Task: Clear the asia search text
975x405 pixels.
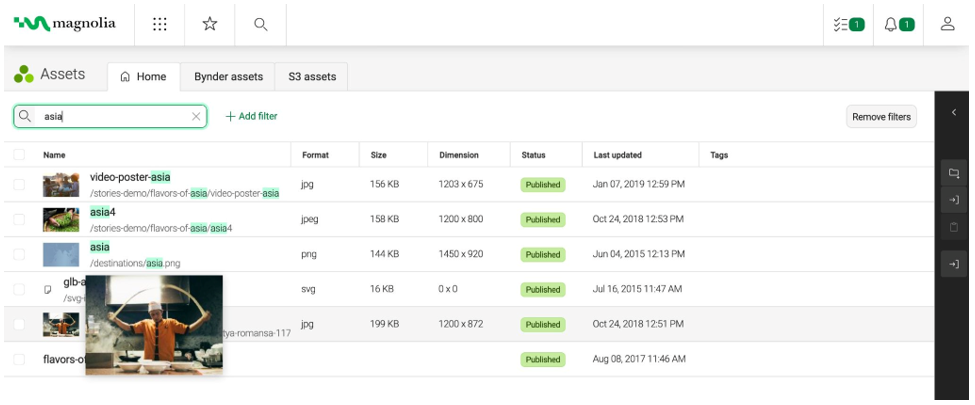Action: [196, 116]
